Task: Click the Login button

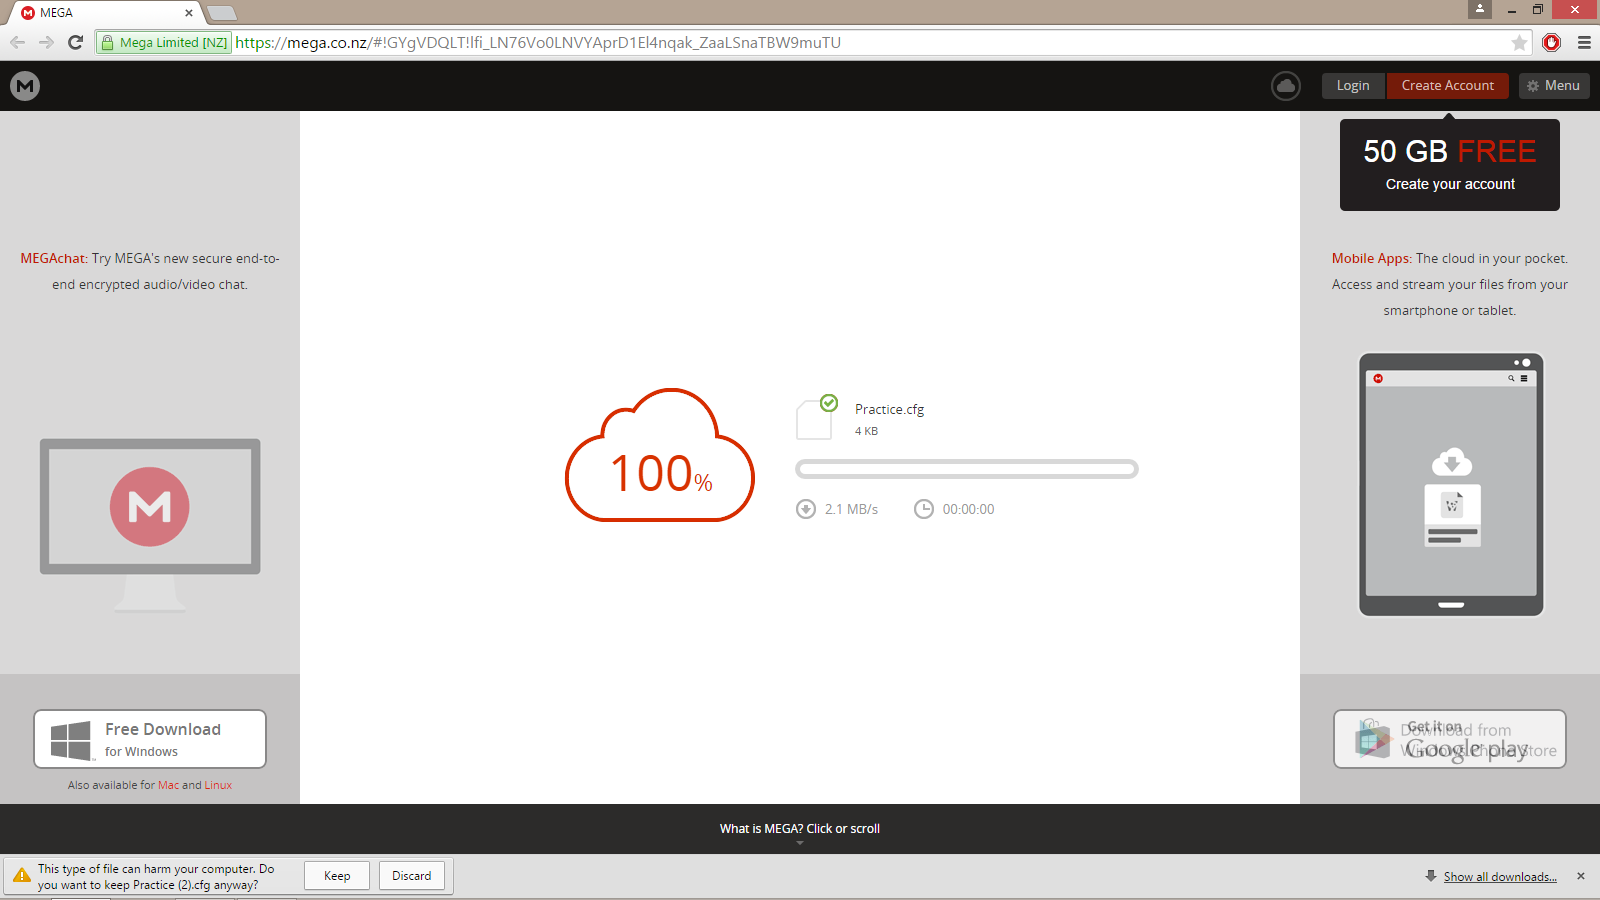Action: point(1353,86)
